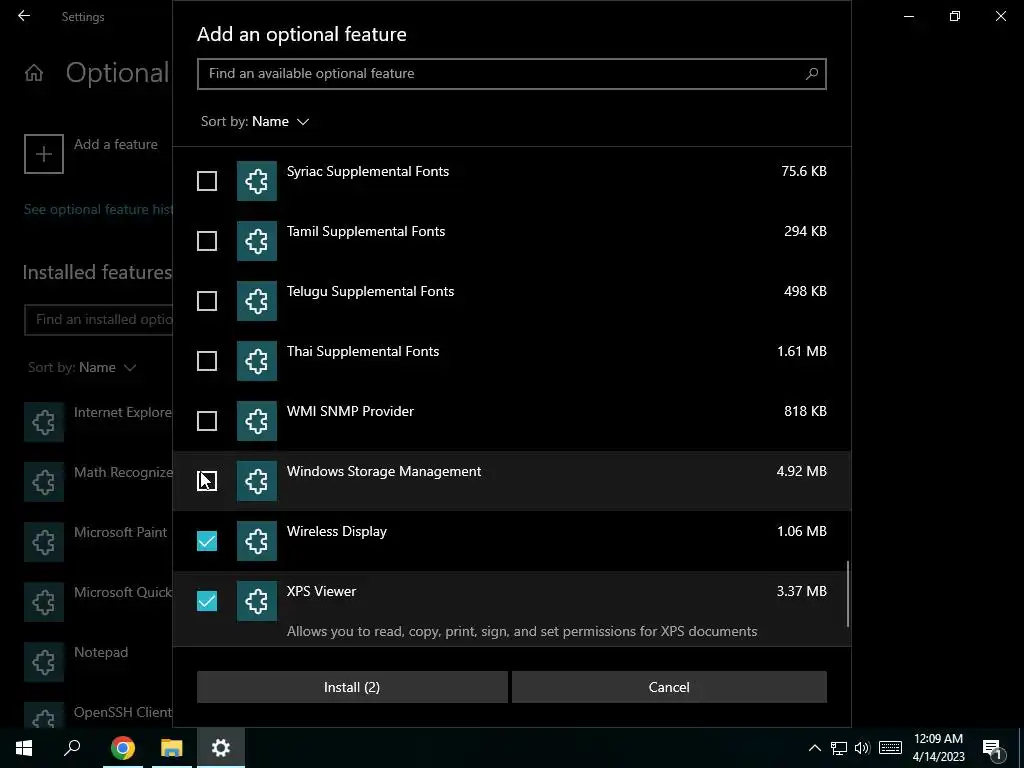This screenshot has width=1024, height=768.
Task: Click the Thai Supplemental Fonts feature icon
Action: click(x=257, y=361)
